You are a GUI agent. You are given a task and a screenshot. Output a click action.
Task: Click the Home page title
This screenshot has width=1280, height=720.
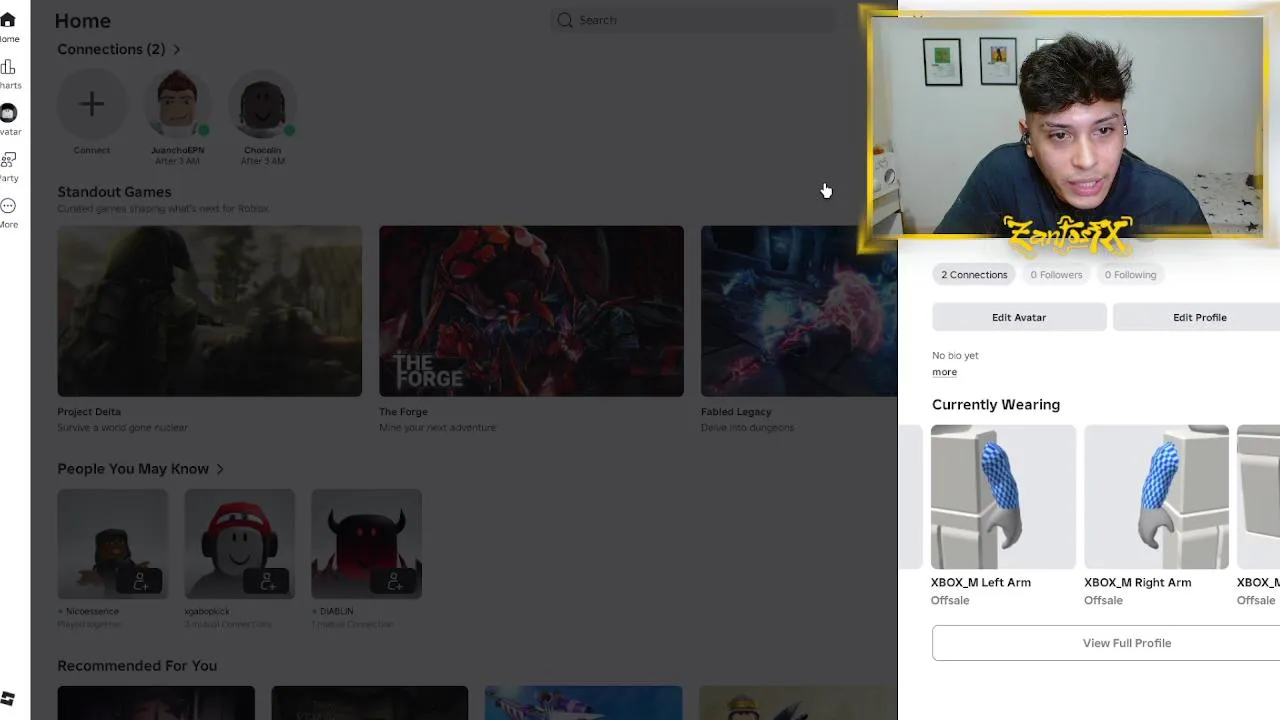tap(82, 21)
